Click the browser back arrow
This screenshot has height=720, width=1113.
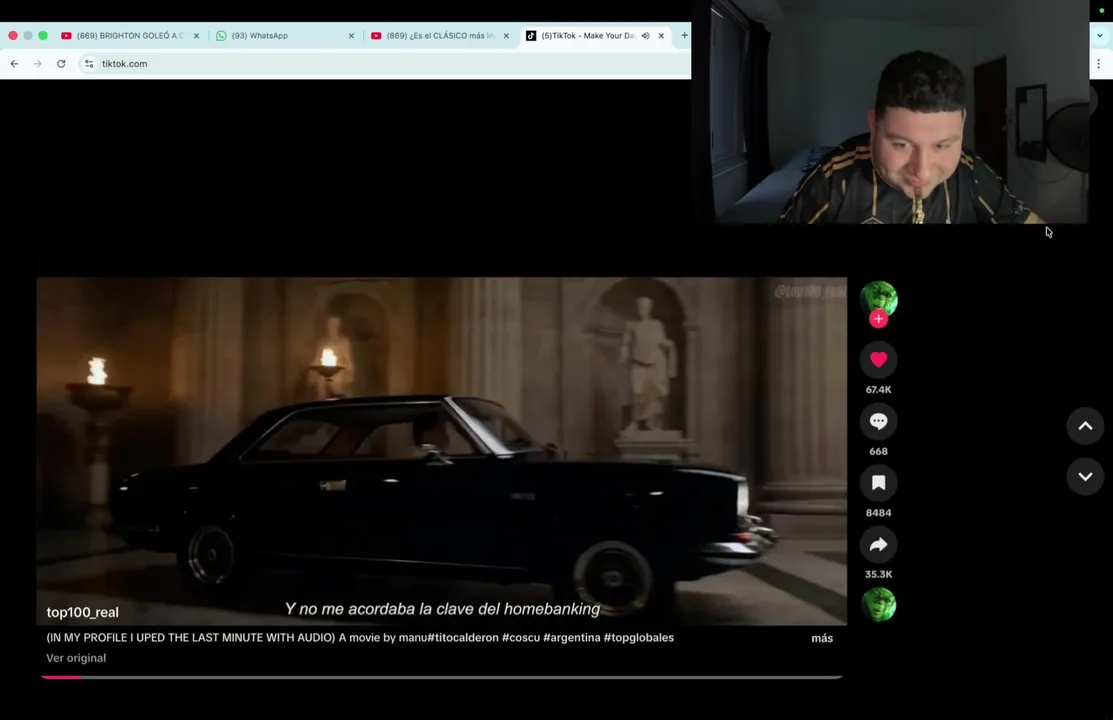pos(14,64)
